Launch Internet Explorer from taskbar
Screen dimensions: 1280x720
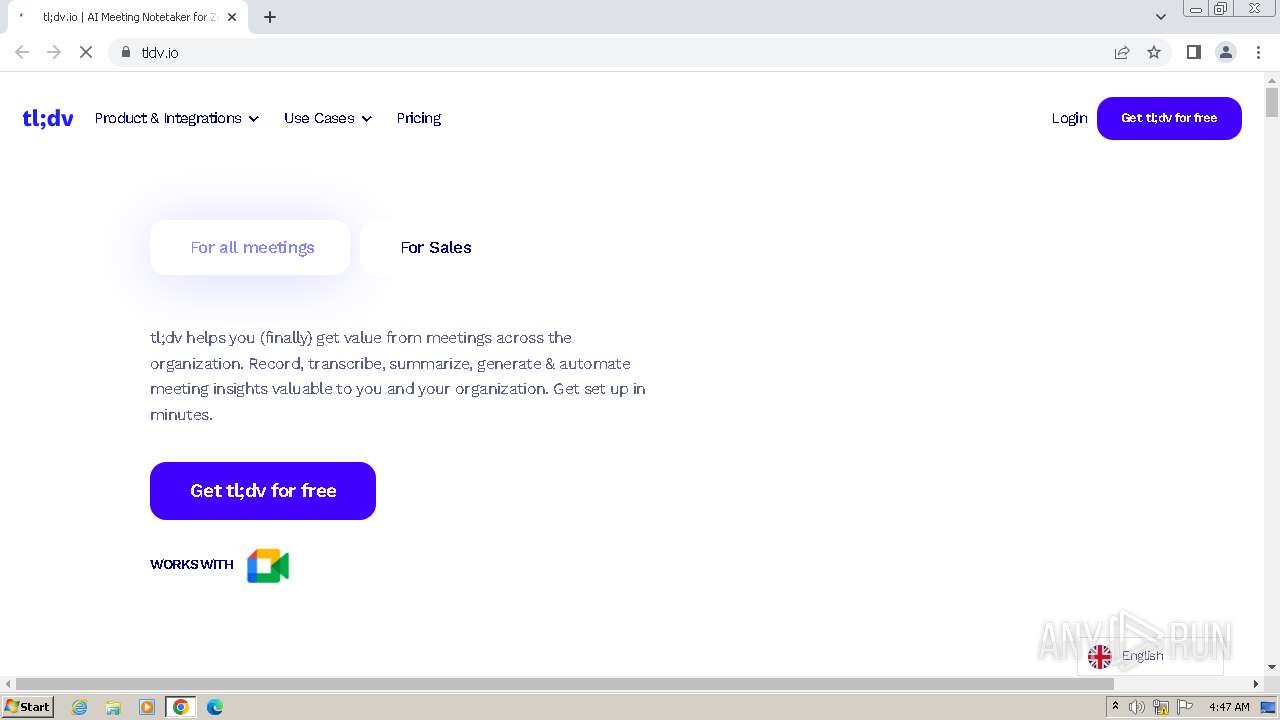tap(80, 707)
